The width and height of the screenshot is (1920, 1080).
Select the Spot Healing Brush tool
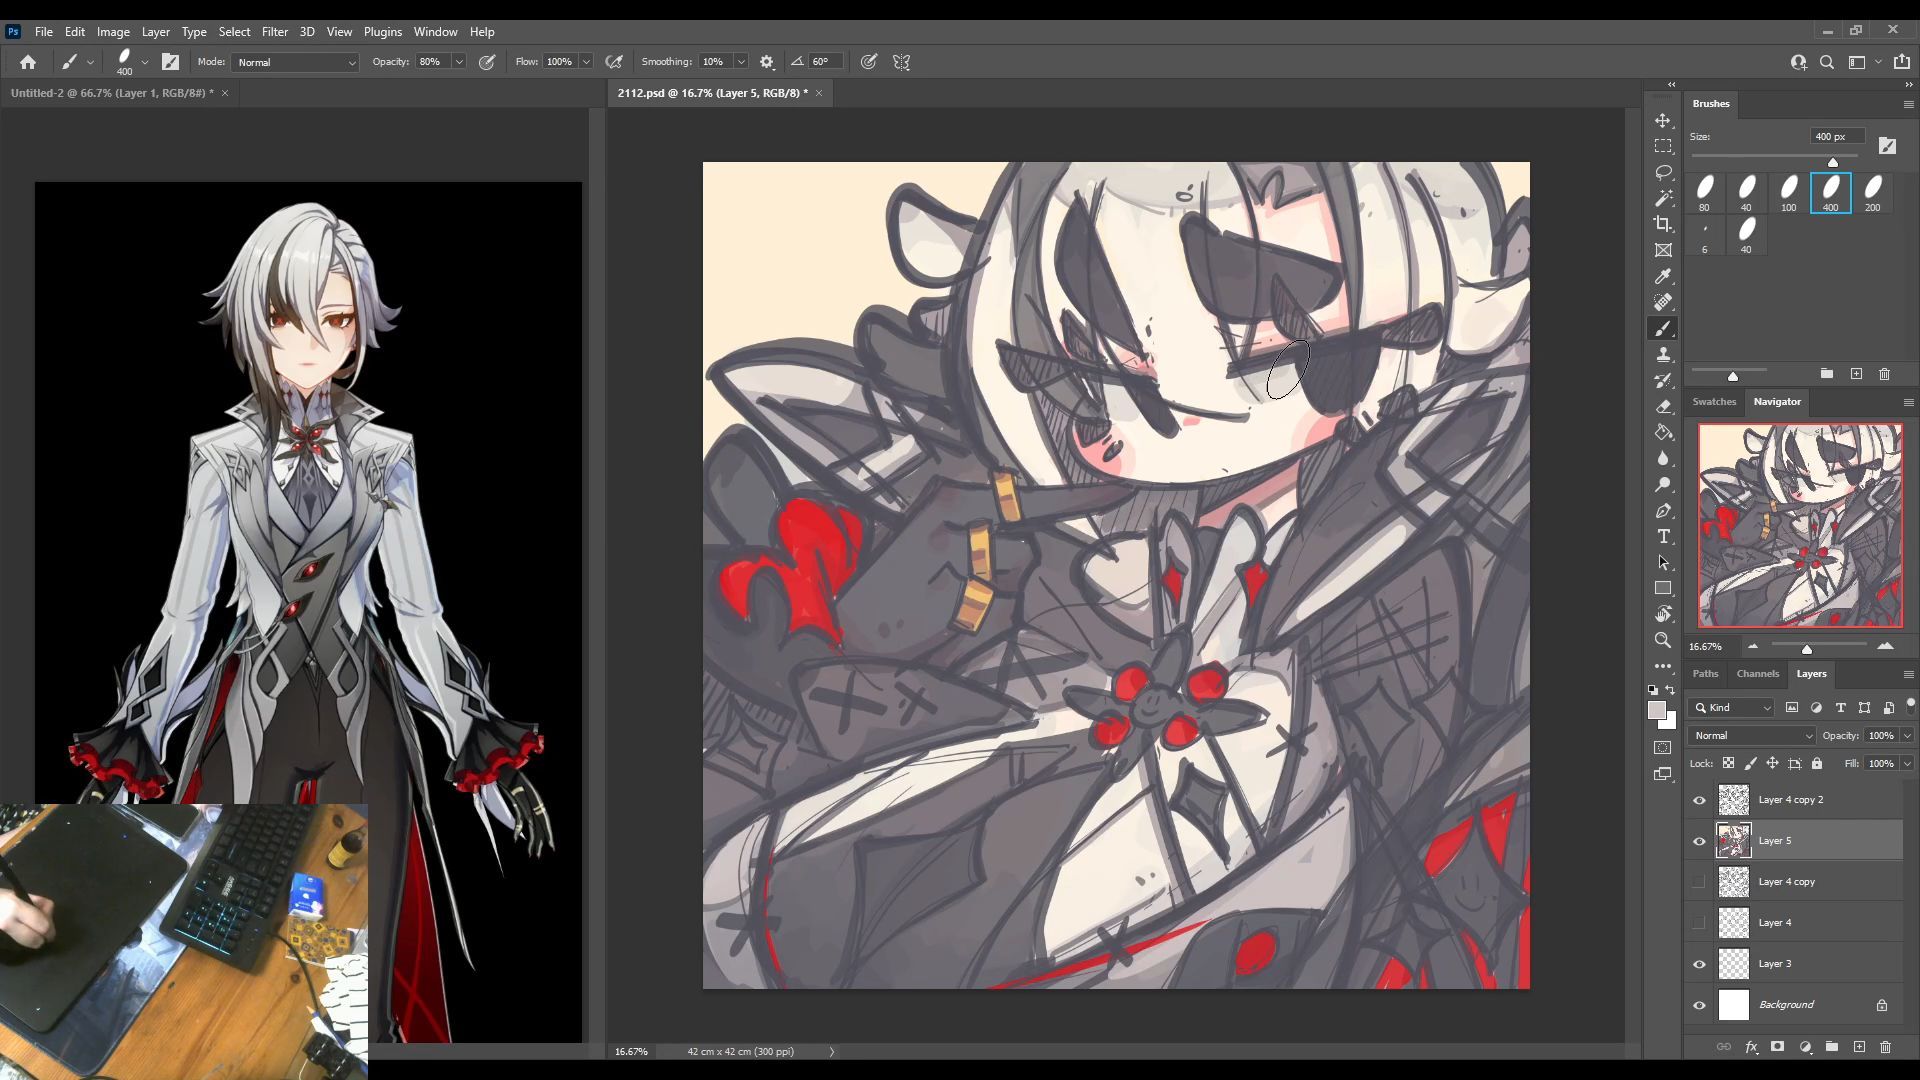tap(1663, 302)
